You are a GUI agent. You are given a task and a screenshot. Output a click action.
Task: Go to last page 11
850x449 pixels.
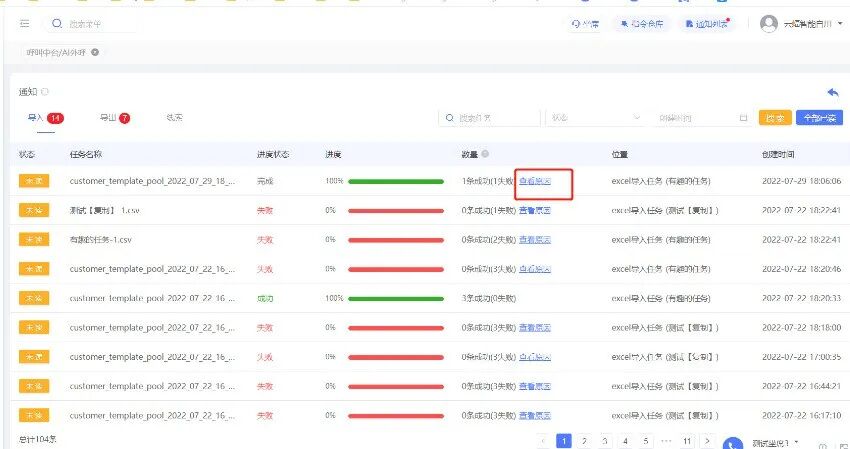point(687,441)
